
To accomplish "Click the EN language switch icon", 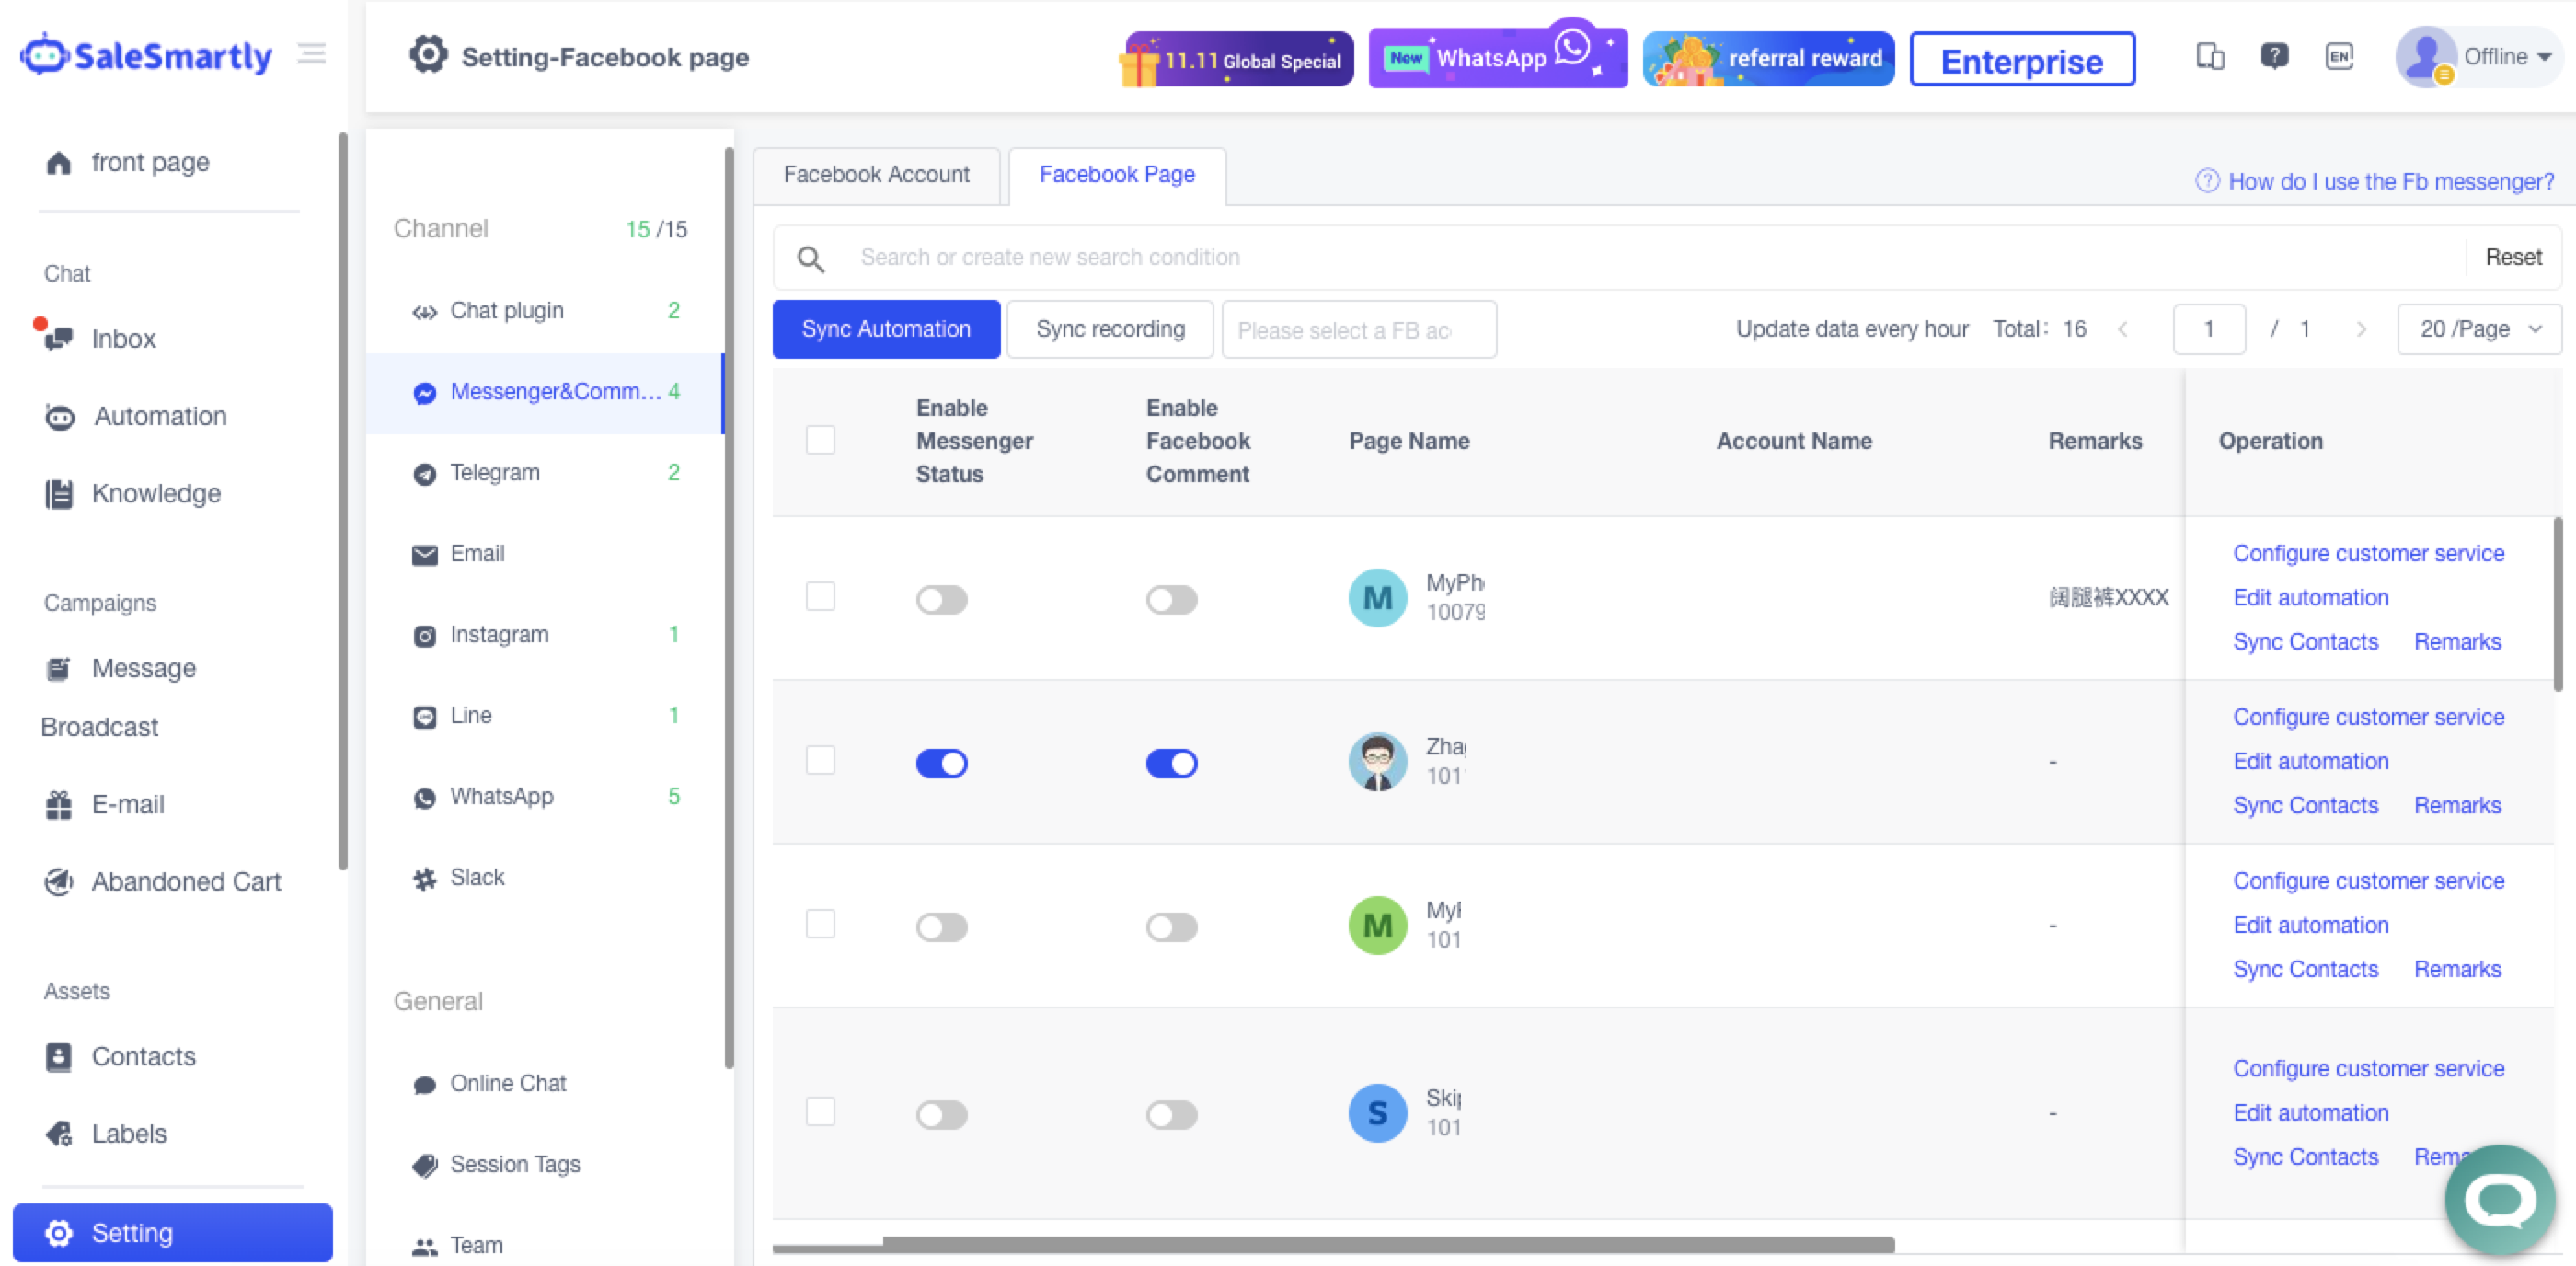I will [2339, 56].
